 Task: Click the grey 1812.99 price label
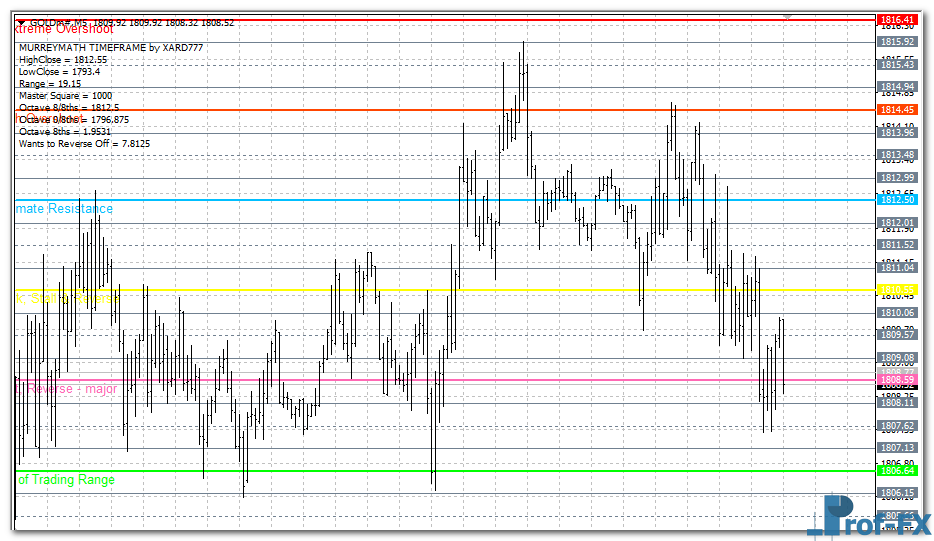click(x=896, y=177)
